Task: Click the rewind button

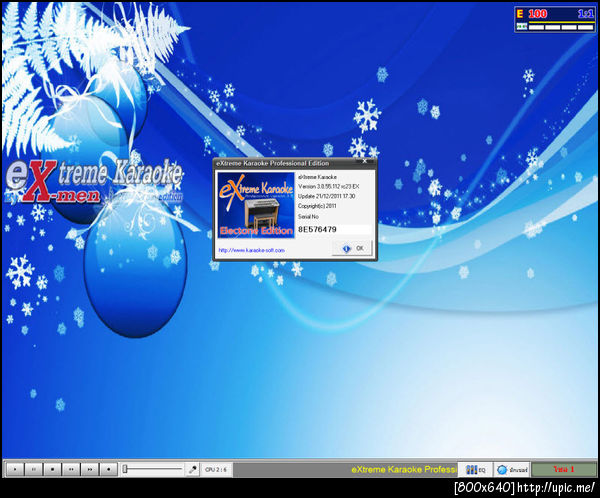Action: pos(71,469)
